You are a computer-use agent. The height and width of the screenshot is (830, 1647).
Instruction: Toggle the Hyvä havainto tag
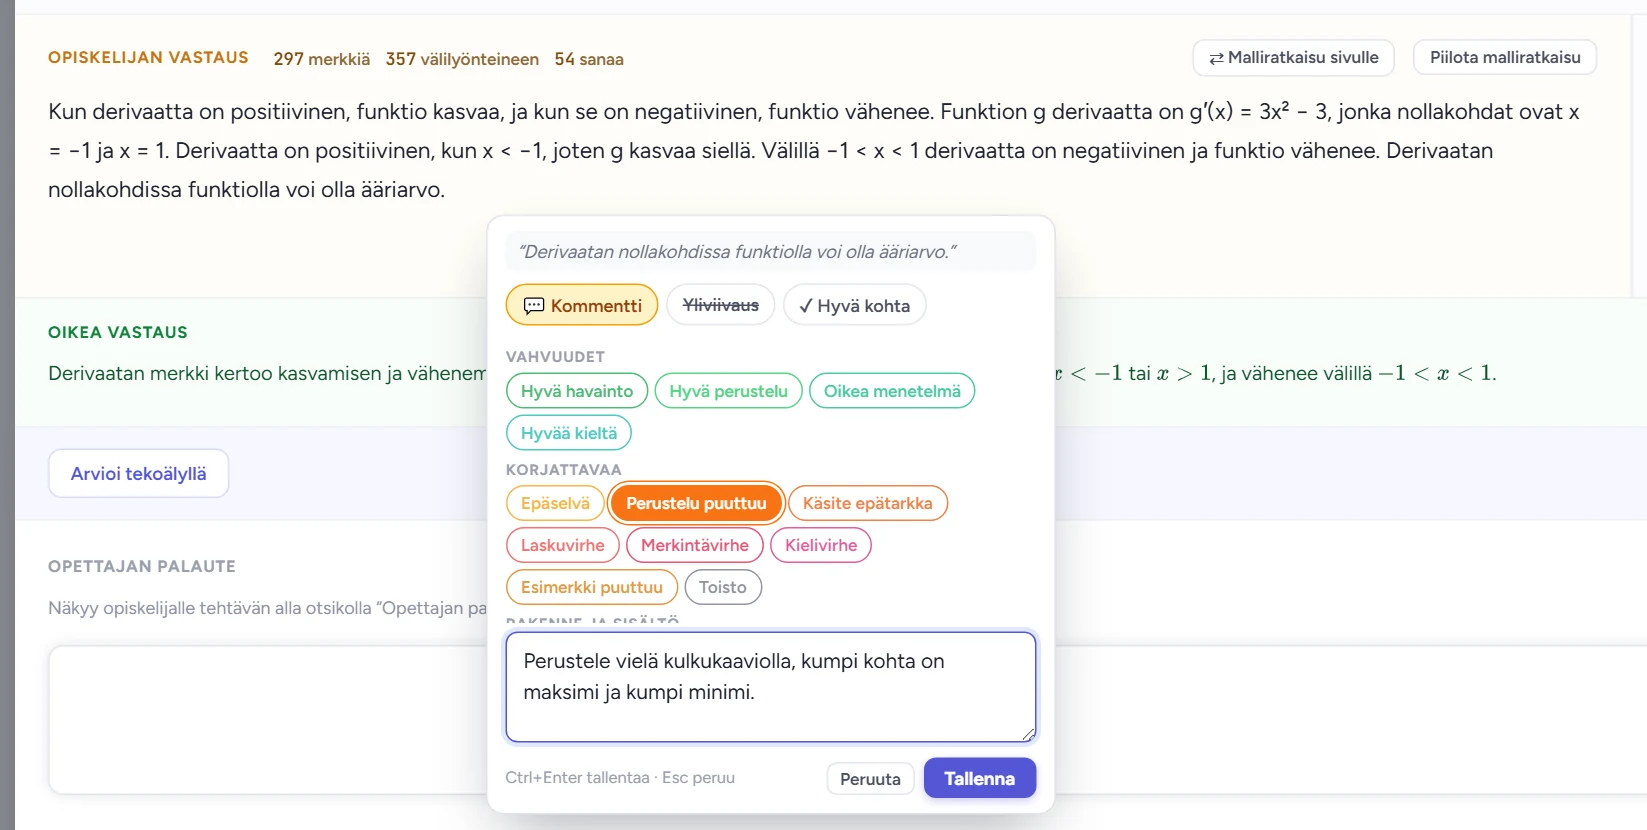pos(577,391)
